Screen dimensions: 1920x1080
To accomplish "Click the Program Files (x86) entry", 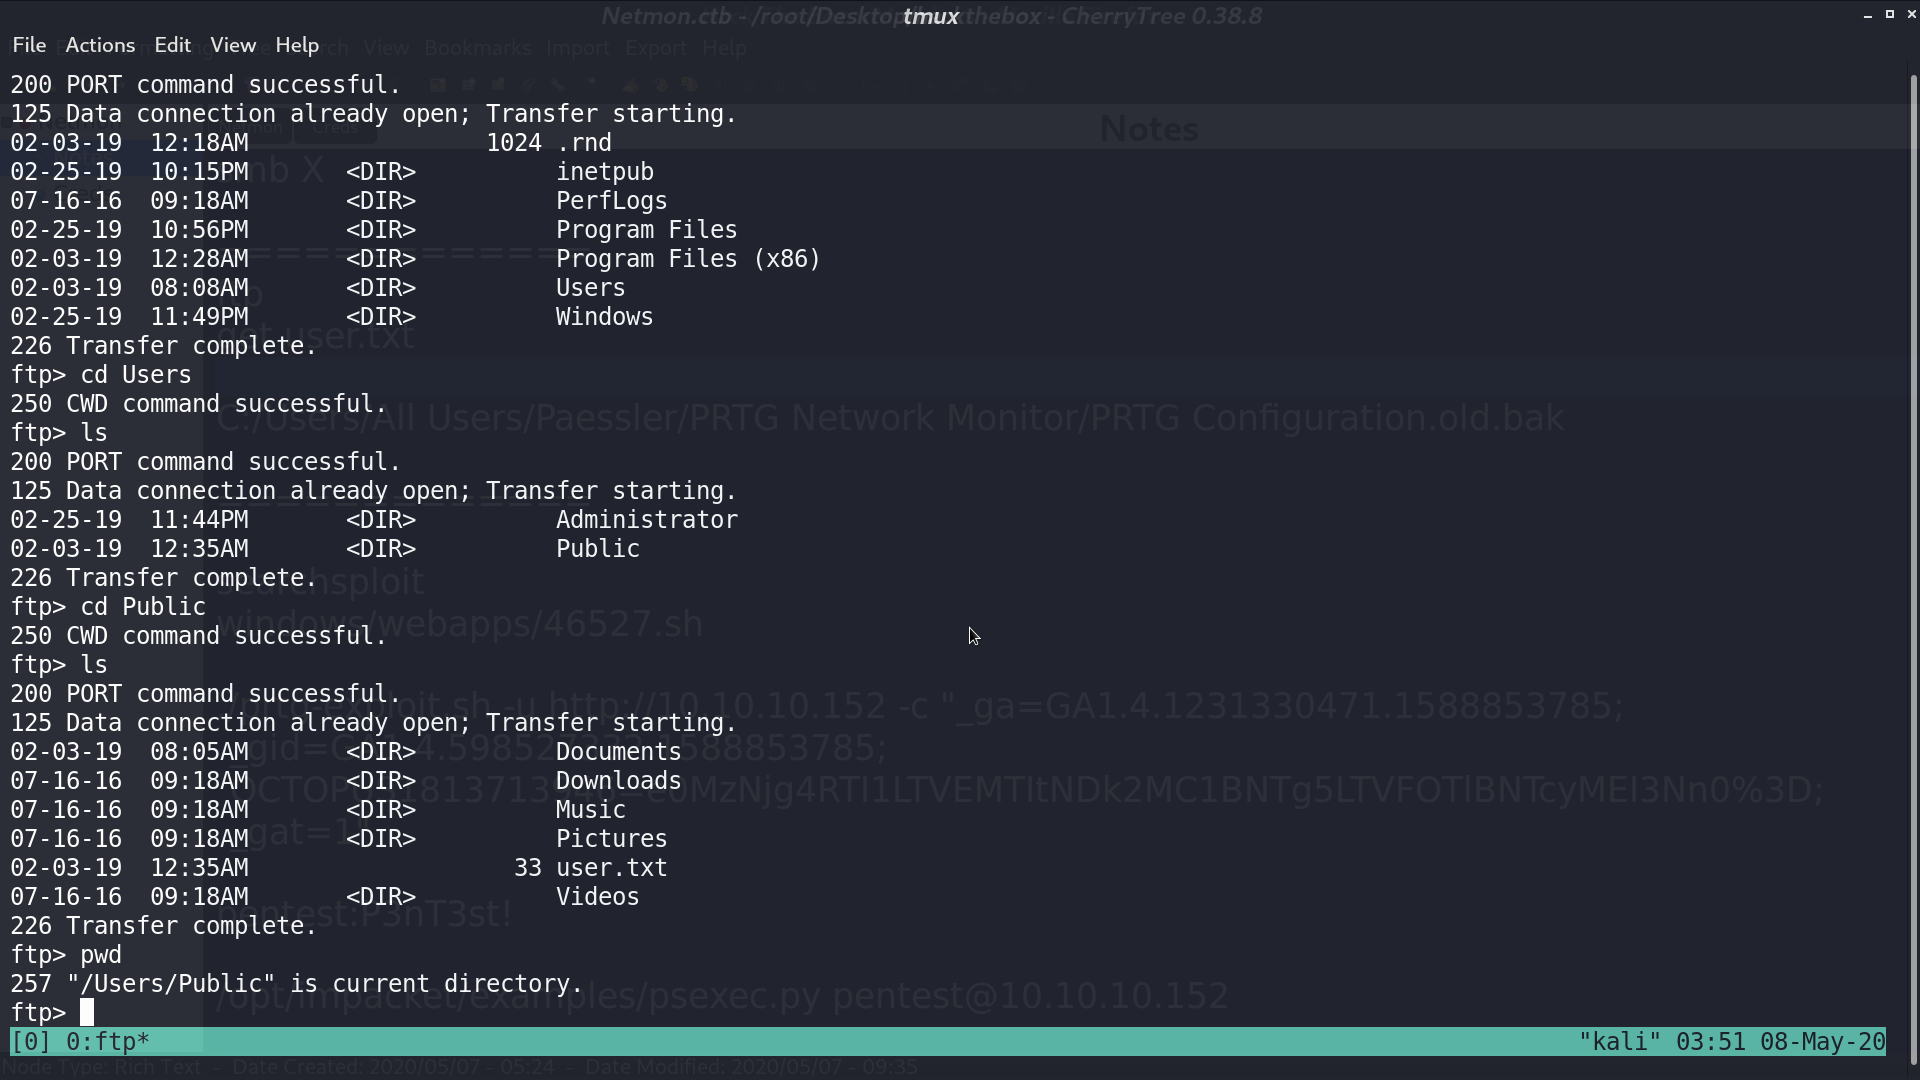I will pos(688,259).
